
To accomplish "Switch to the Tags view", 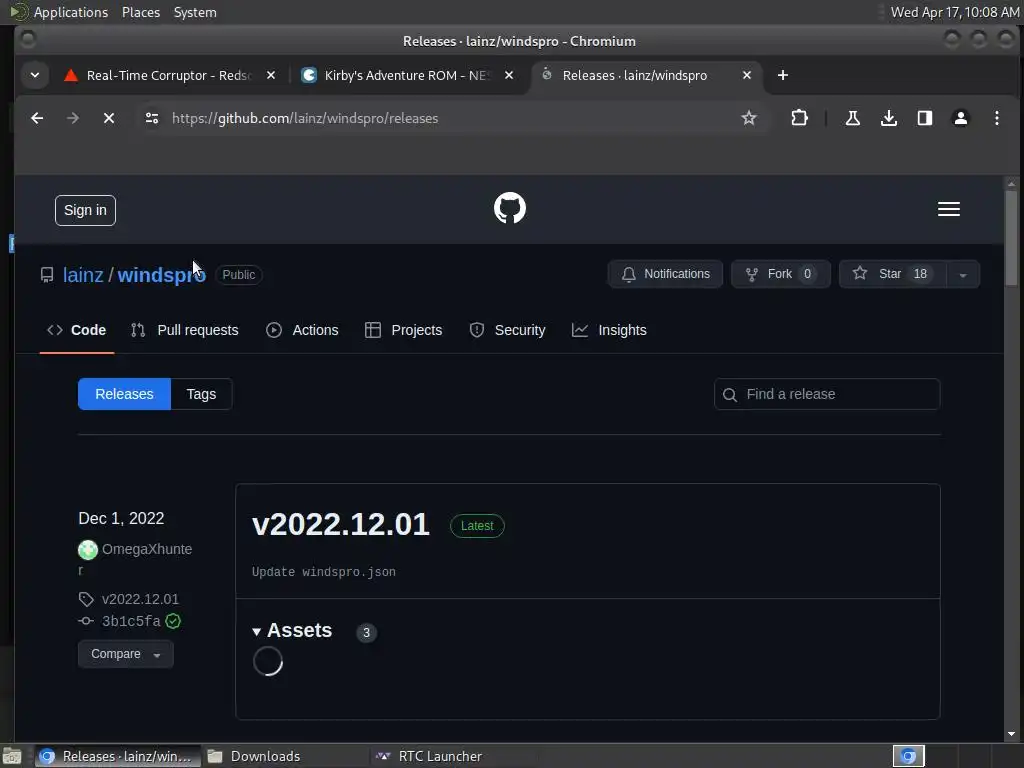I will 201,394.
